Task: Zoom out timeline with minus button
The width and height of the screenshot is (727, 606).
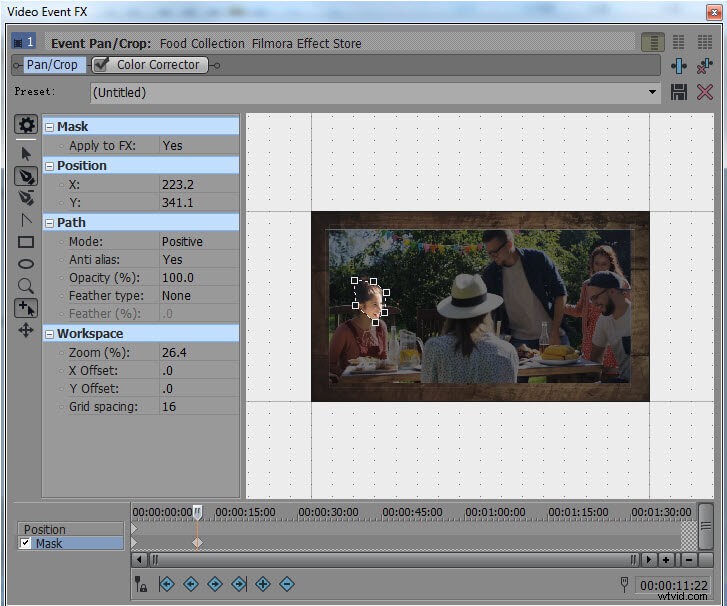Action: click(689, 560)
